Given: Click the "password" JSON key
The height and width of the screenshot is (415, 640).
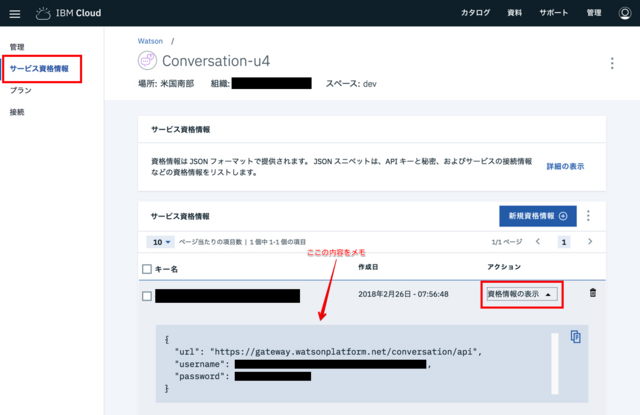Looking at the screenshot, I should click(x=200, y=376).
